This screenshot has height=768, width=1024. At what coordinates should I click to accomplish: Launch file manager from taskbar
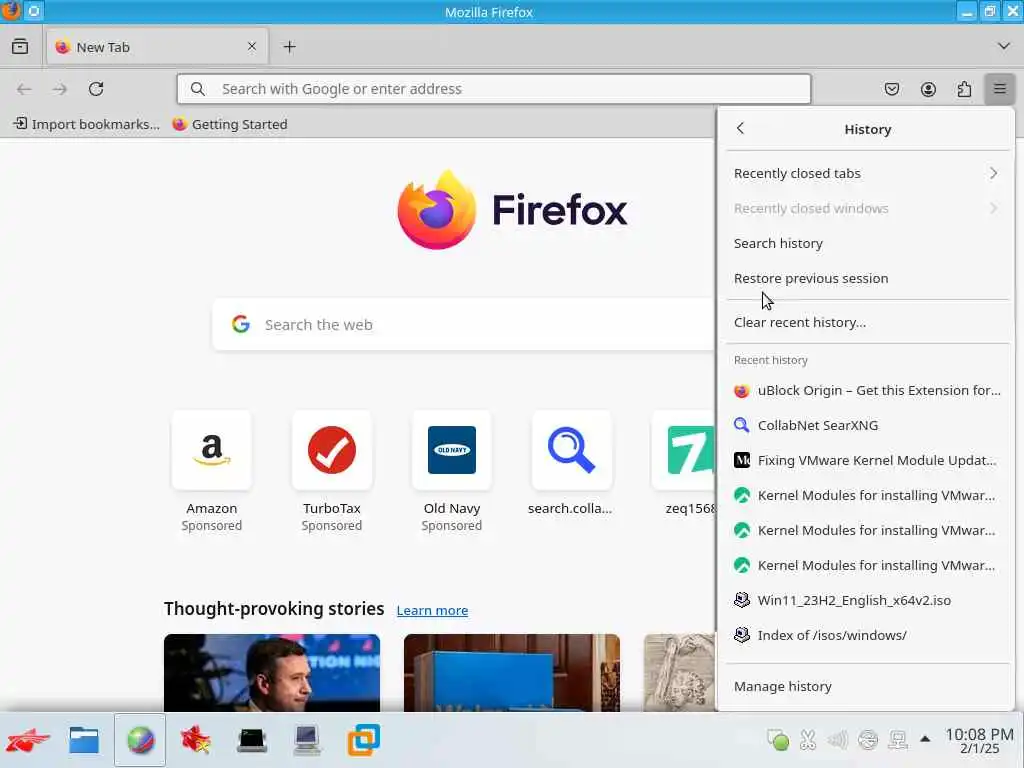point(84,740)
